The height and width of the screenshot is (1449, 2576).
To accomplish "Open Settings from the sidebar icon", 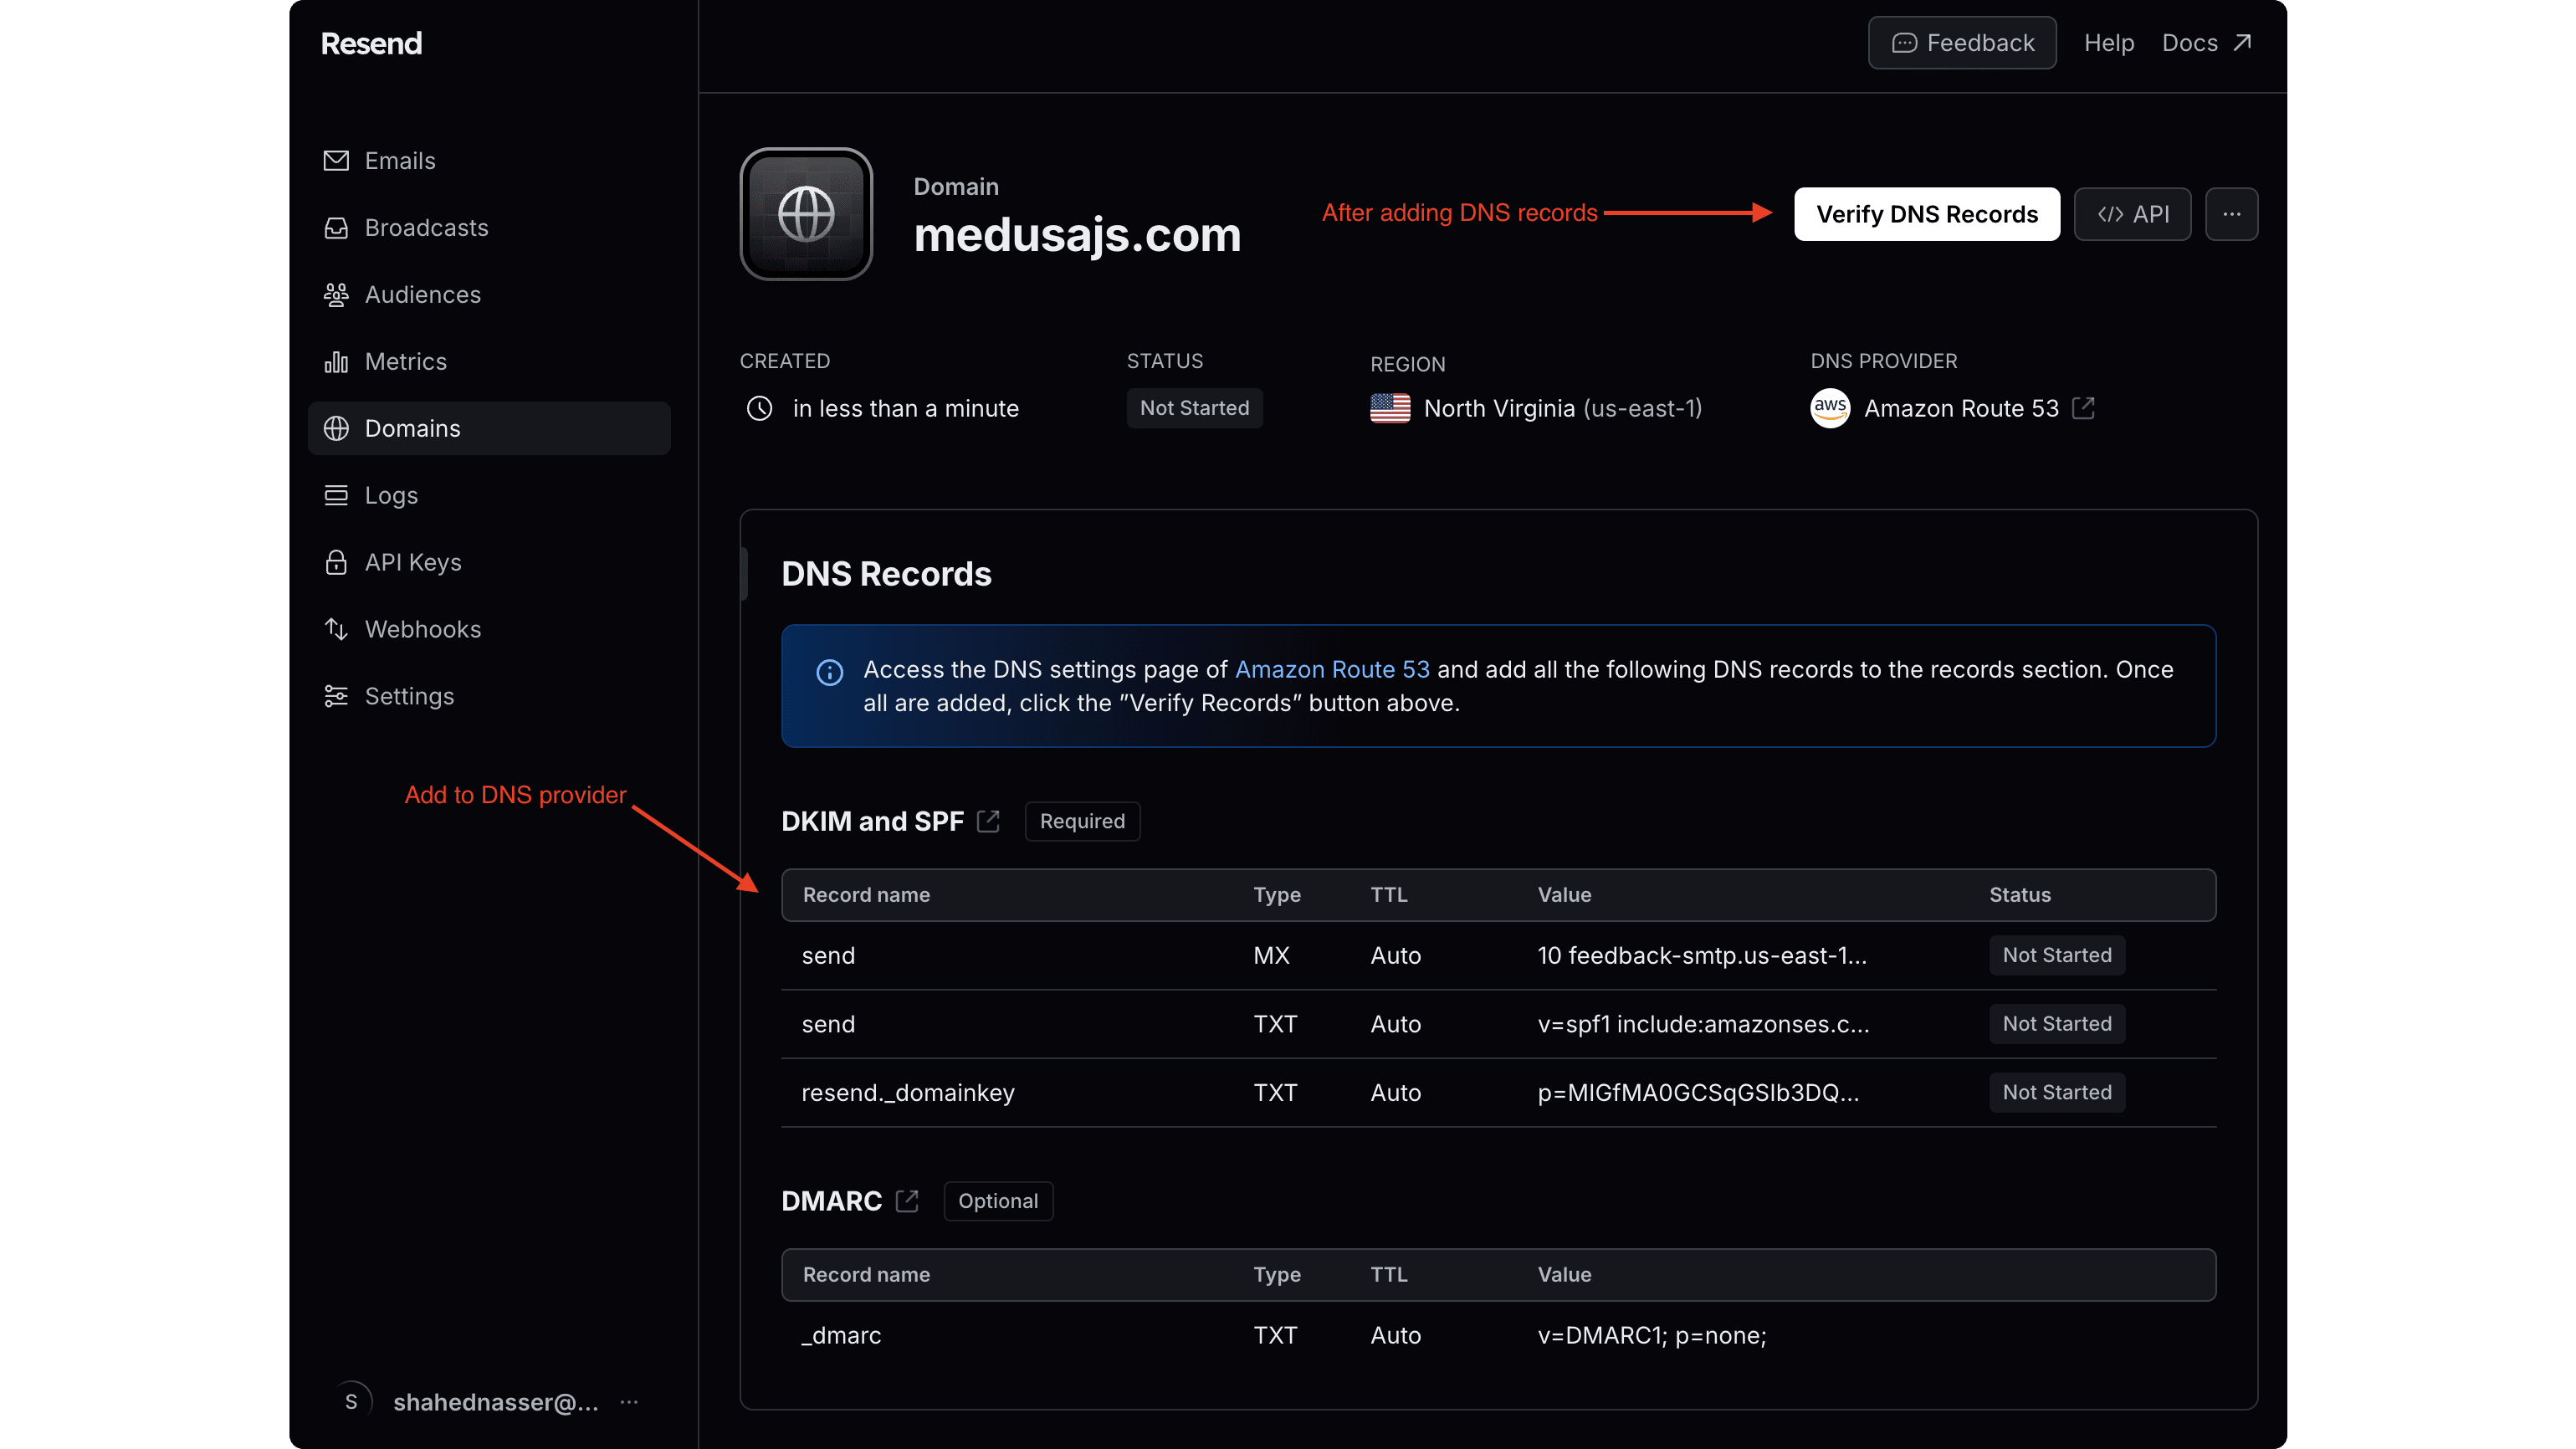I will [336, 695].
